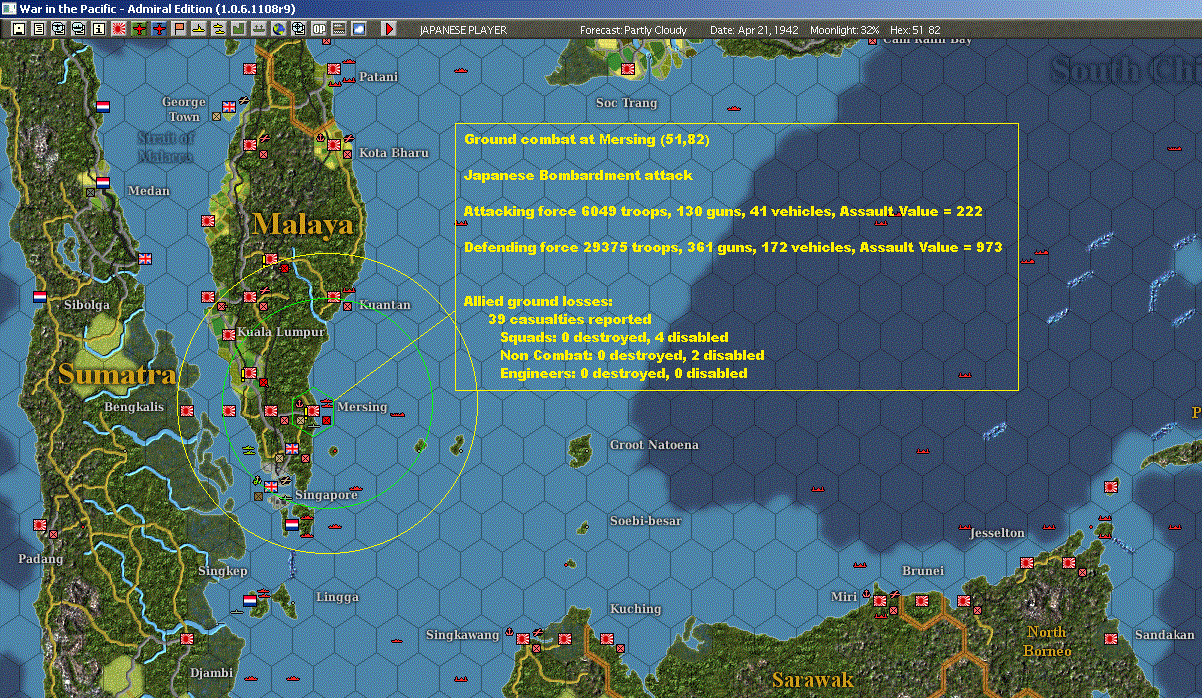Select Japanese flag base at Miri
1202x698 pixels.
pos(879,601)
